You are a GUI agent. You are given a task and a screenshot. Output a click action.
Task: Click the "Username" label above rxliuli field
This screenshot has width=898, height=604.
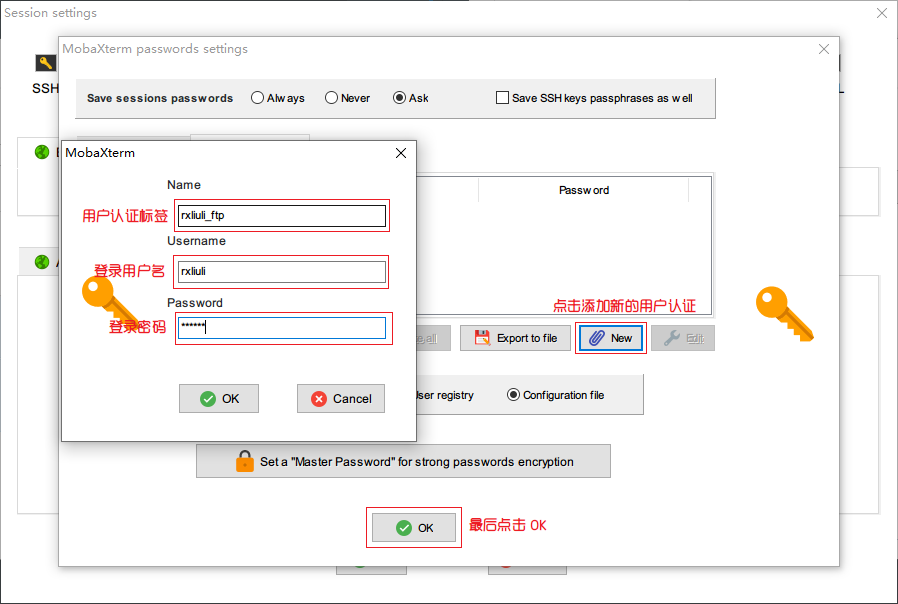point(196,241)
